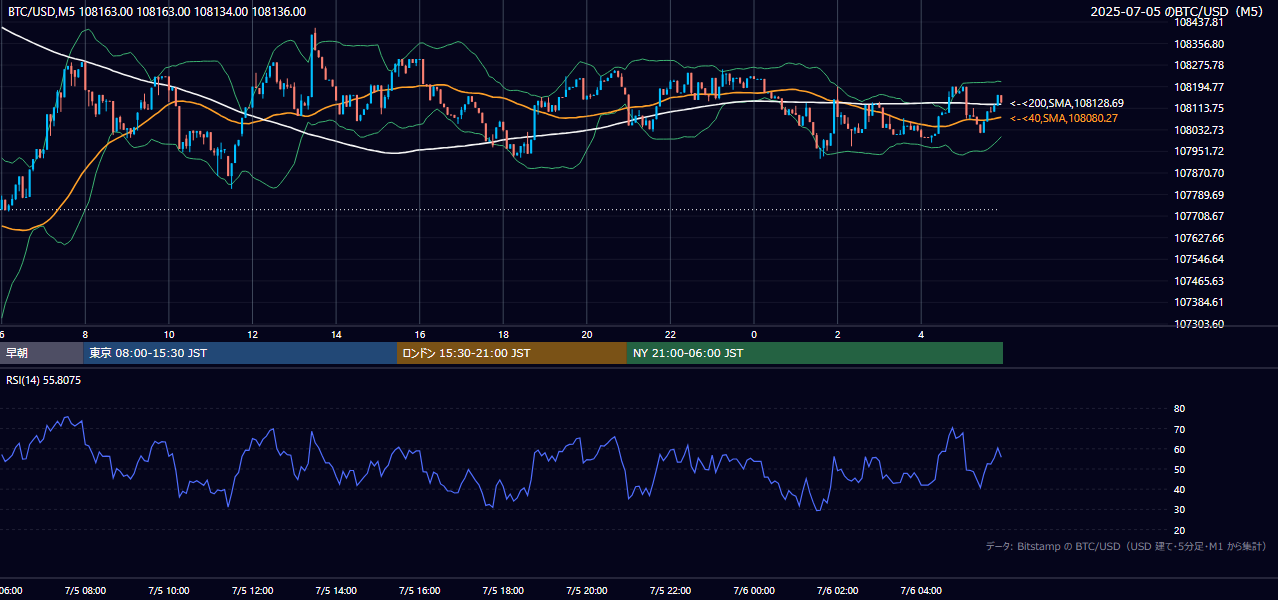Click the 2025-07-05 chart title at top right
1278x600 pixels.
1178,12
